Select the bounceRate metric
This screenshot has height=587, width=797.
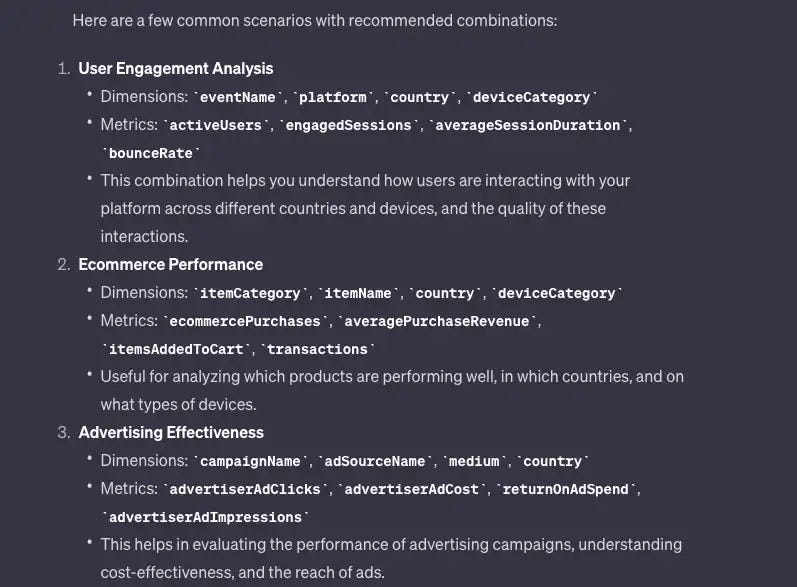[x=150, y=153]
